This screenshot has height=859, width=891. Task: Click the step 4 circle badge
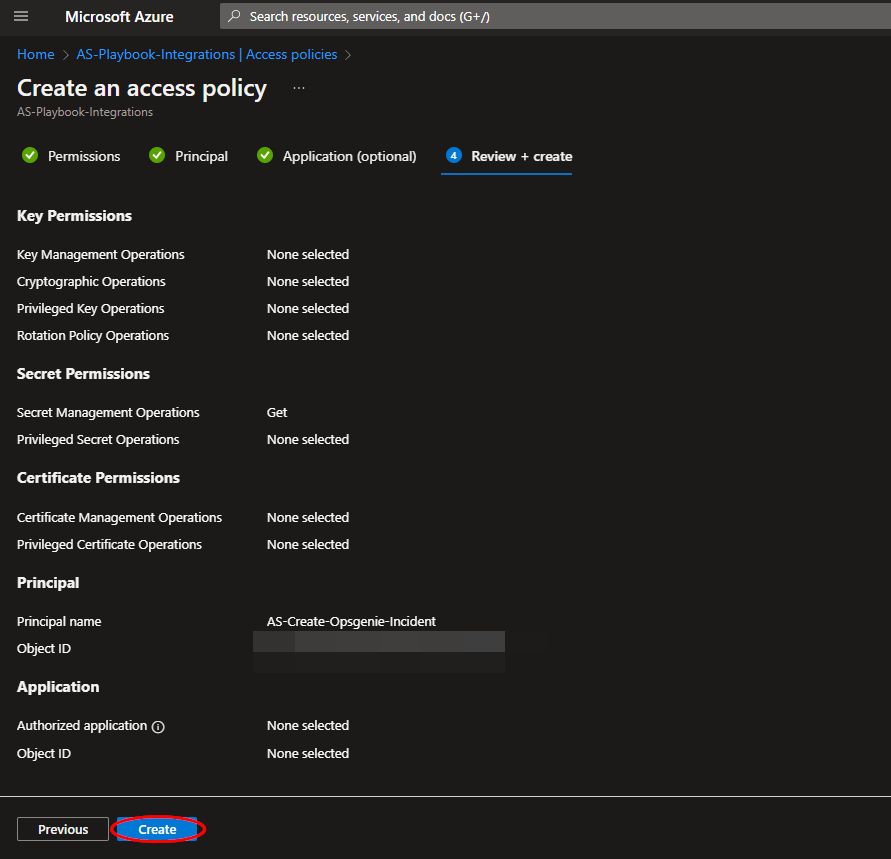coord(453,155)
